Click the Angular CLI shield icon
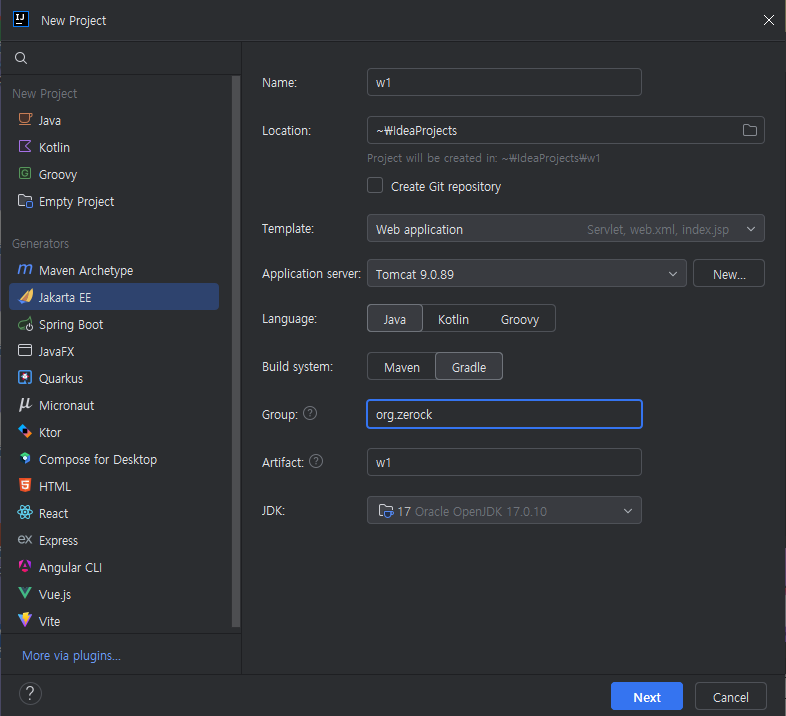Viewport: 786px width, 716px height. click(25, 566)
